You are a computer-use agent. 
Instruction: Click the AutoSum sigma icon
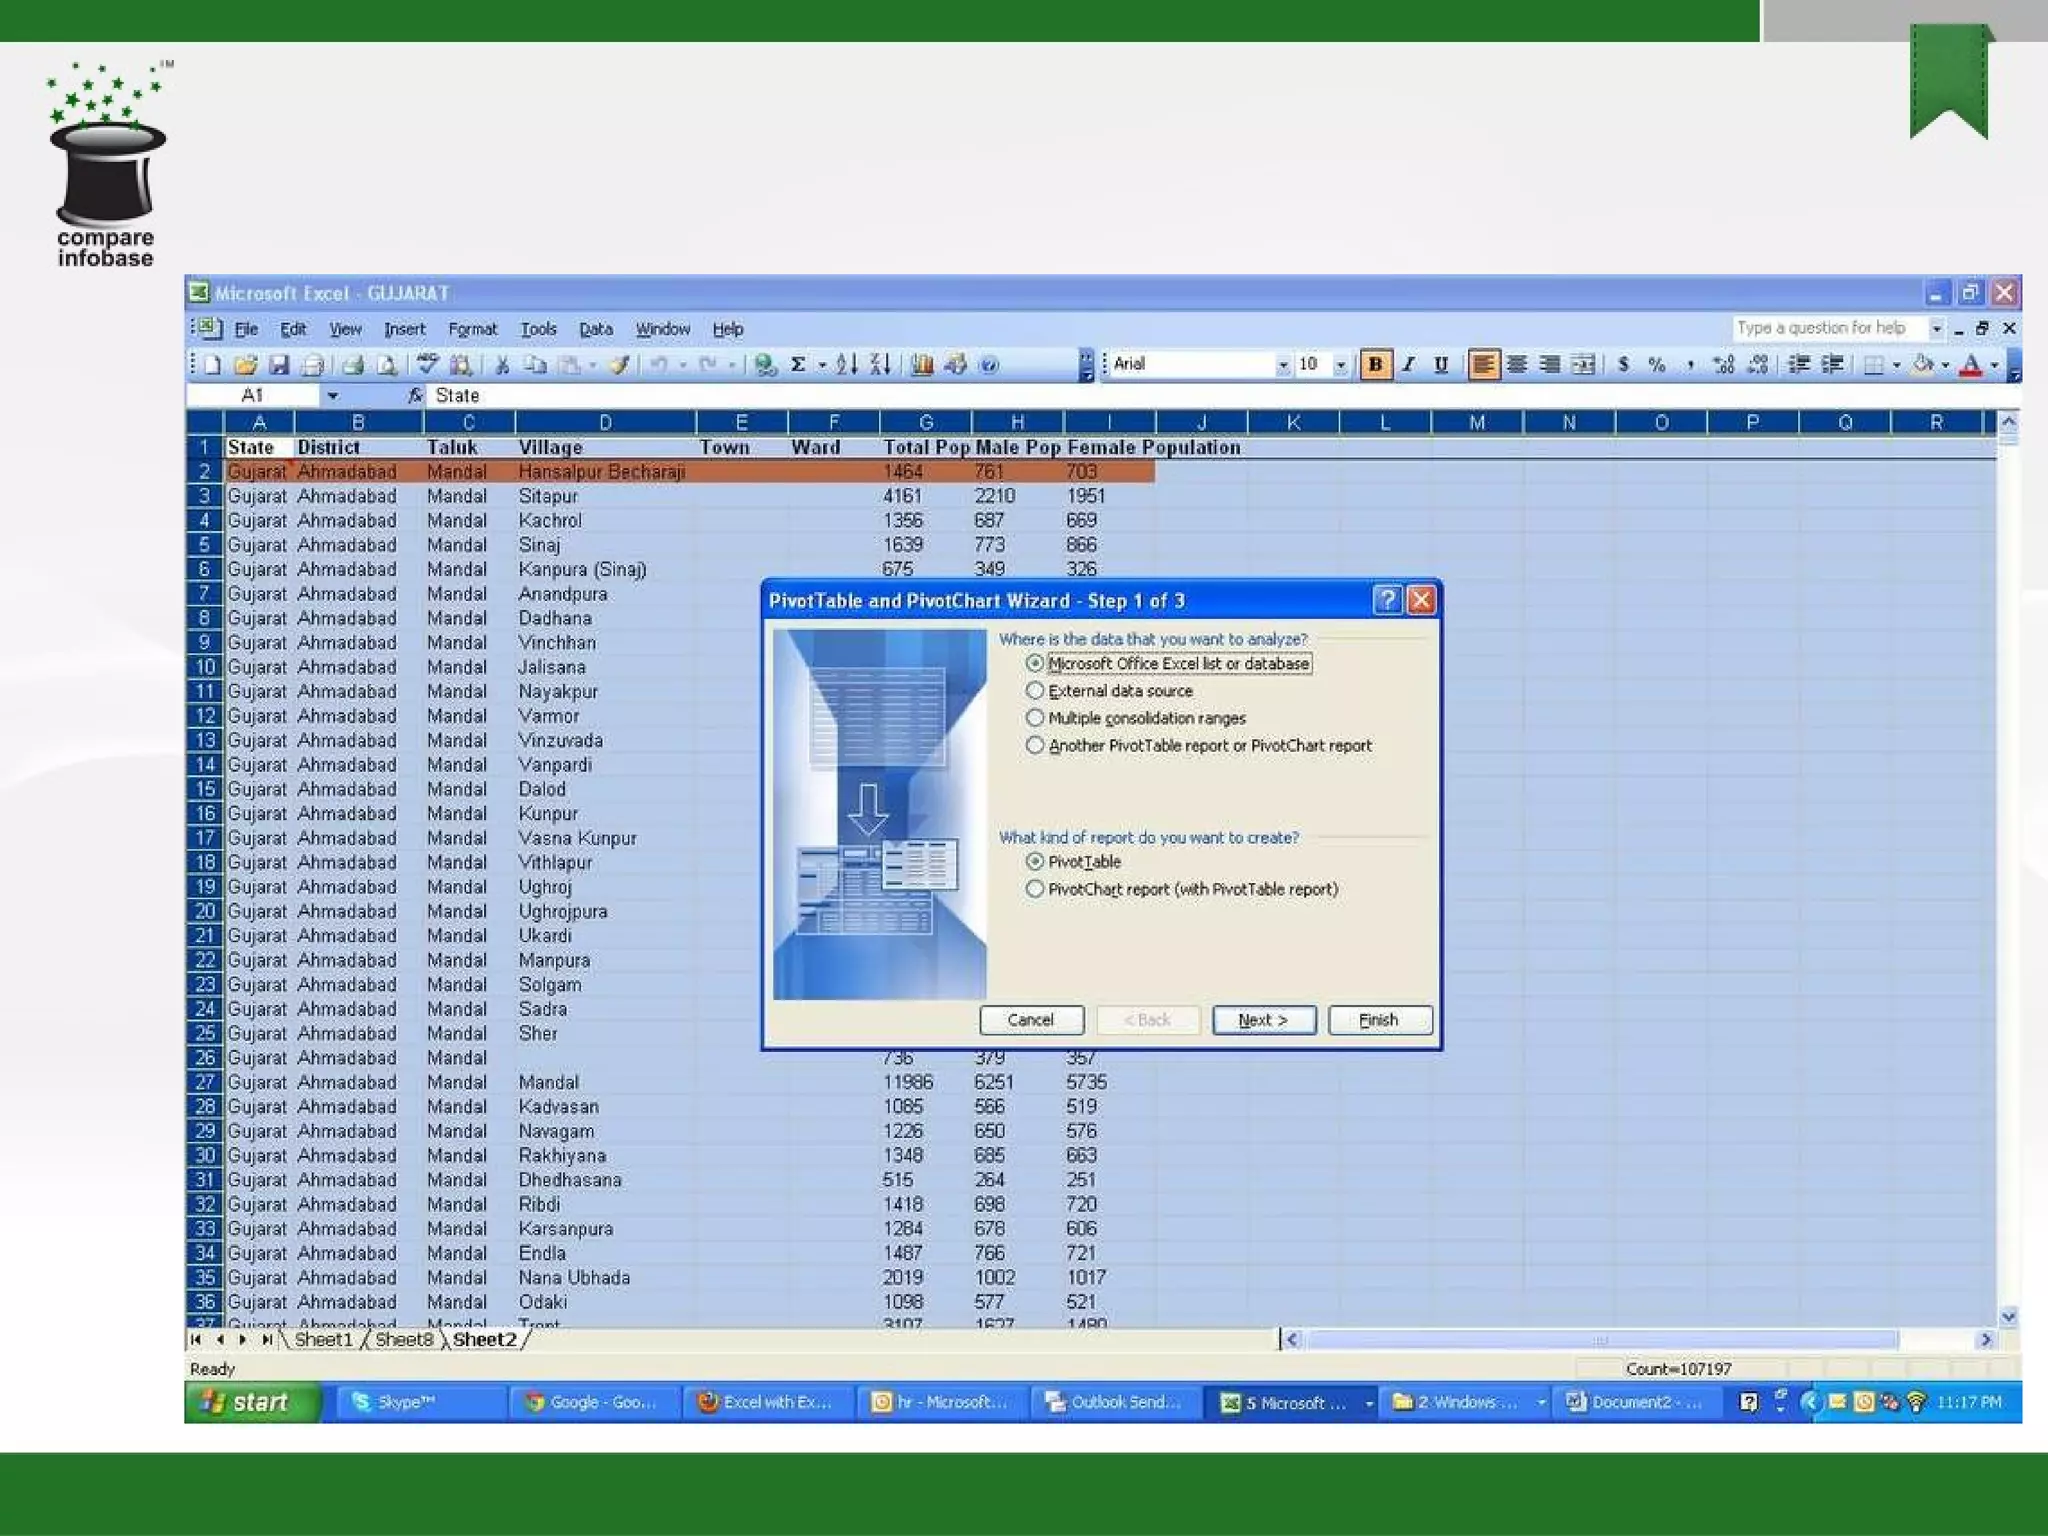click(798, 365)
